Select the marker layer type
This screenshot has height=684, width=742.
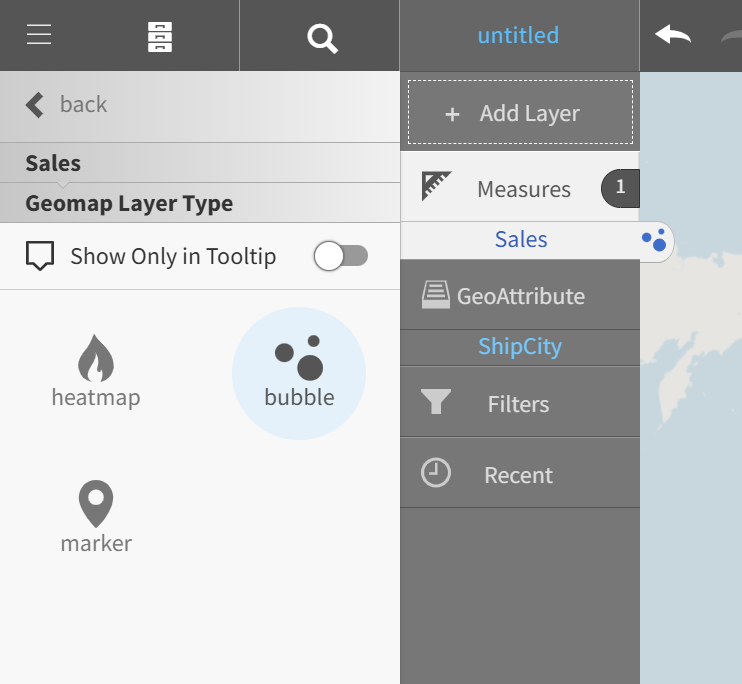[96, 518]
